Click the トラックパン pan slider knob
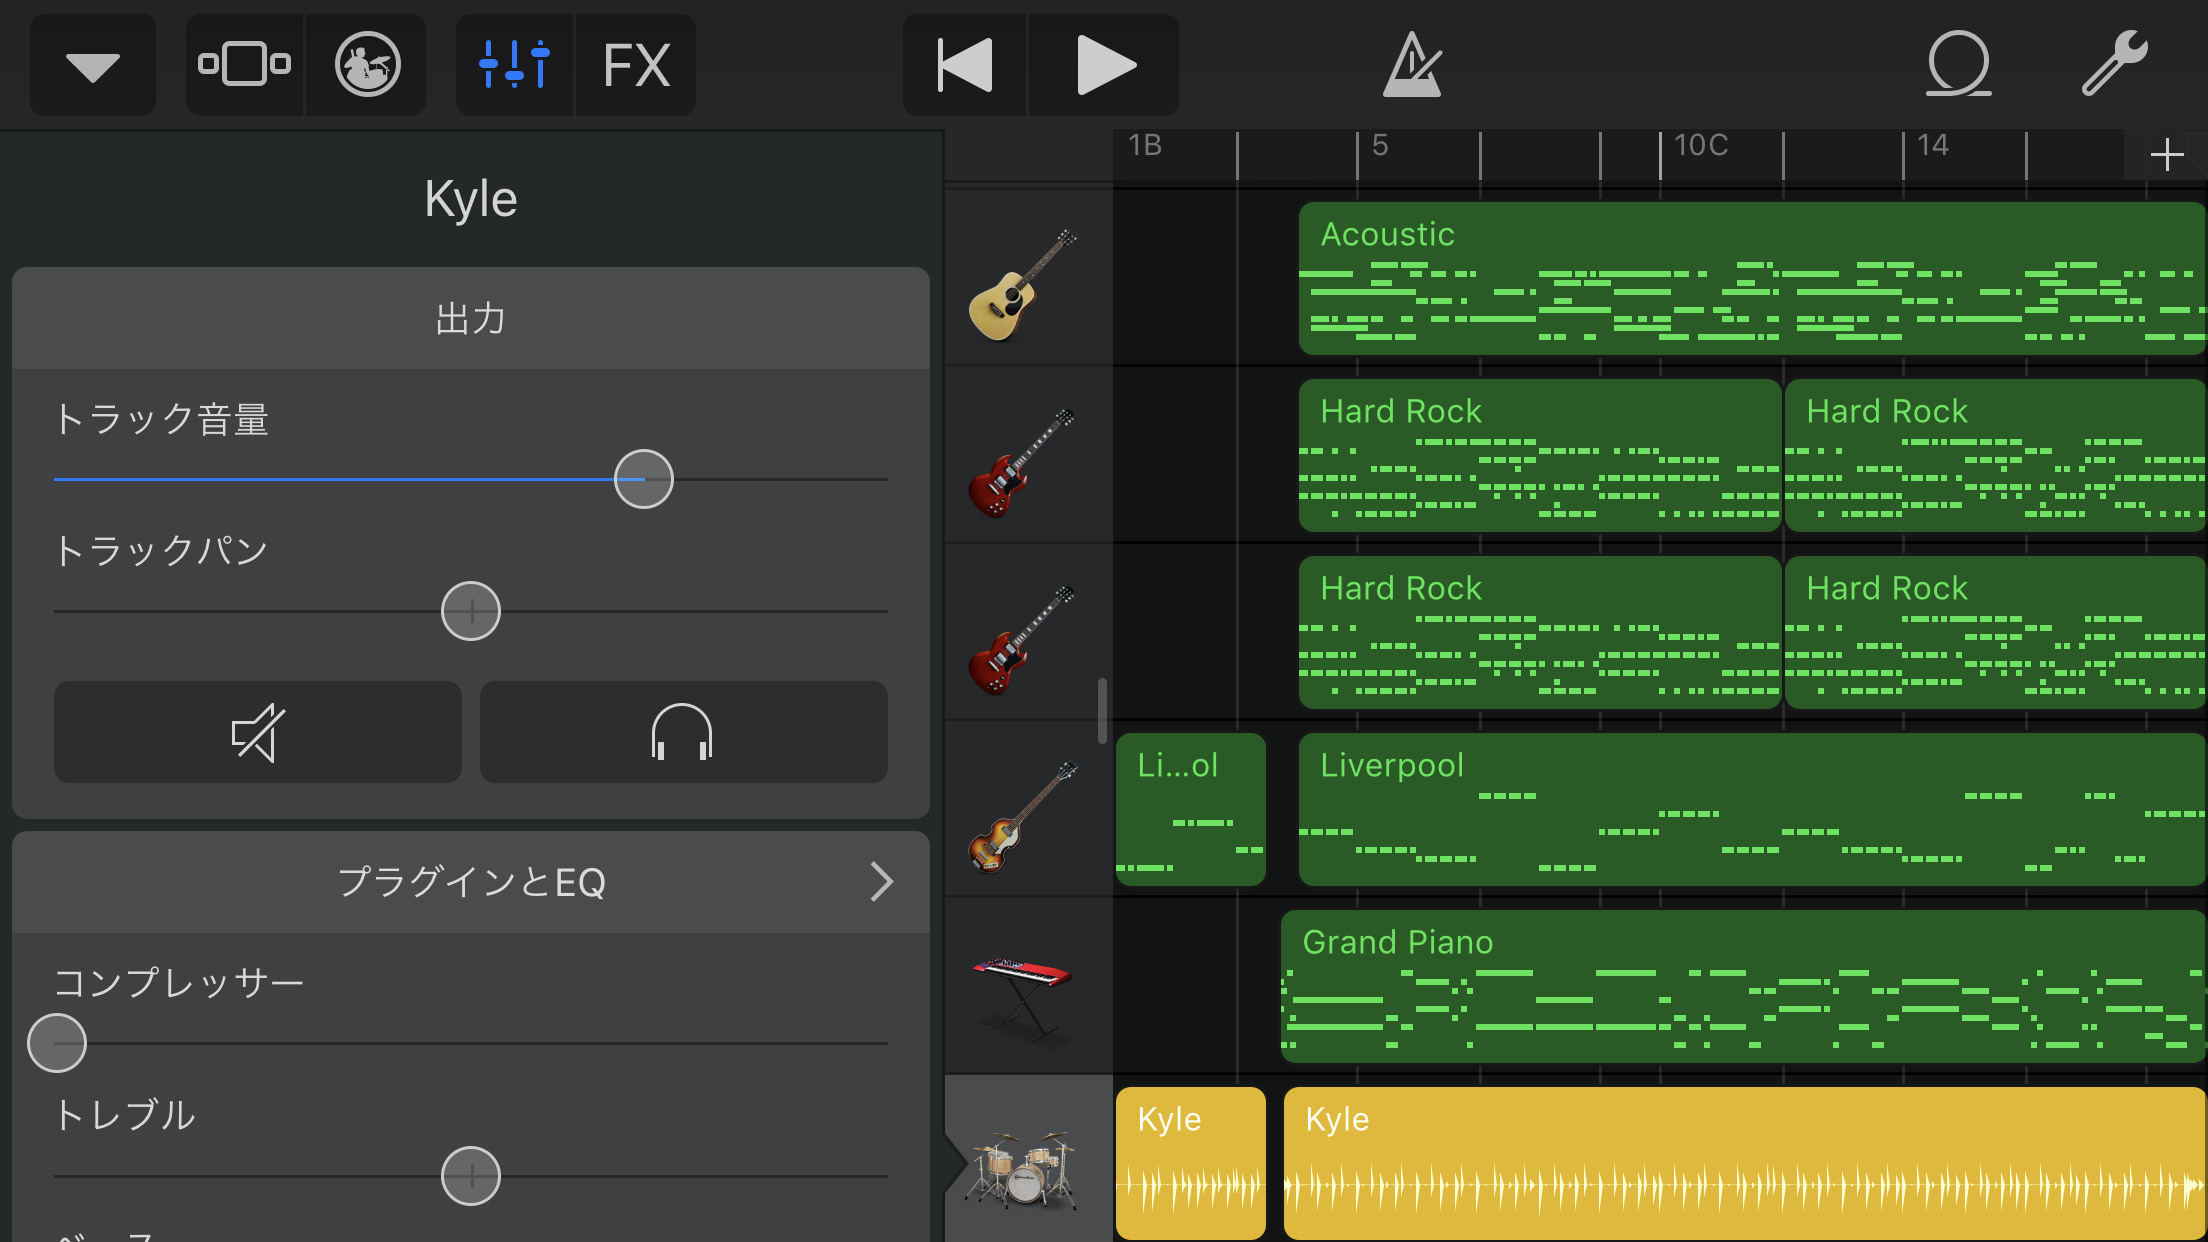 (471, 611)
